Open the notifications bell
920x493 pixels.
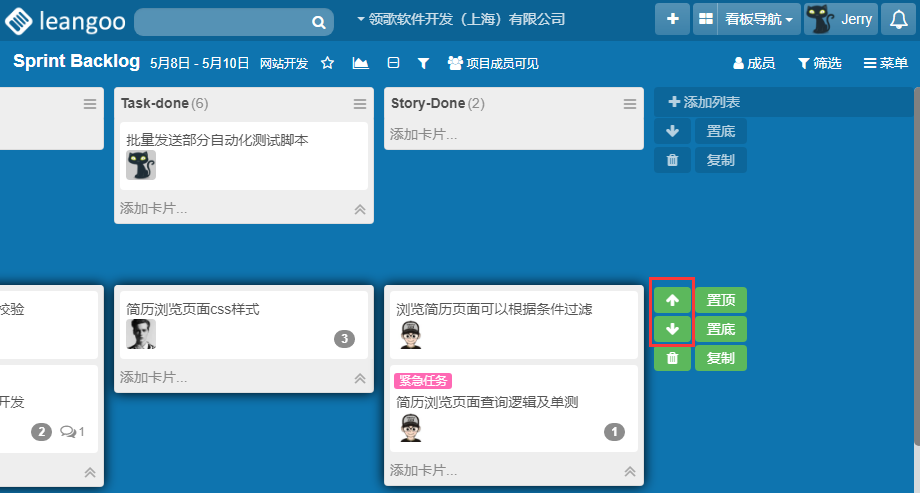pyautogui.click(x=898, y=19)
